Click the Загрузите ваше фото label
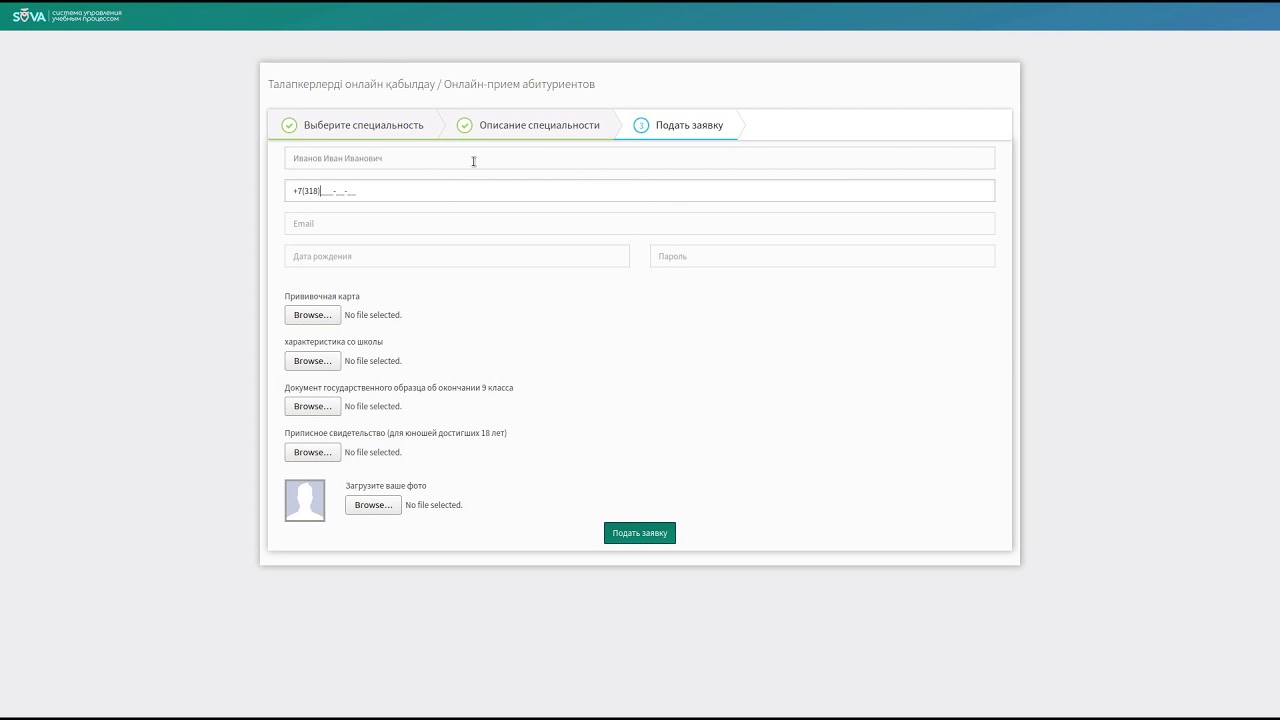This screenshot has height=720, width=1280. [x=386, y=486]
